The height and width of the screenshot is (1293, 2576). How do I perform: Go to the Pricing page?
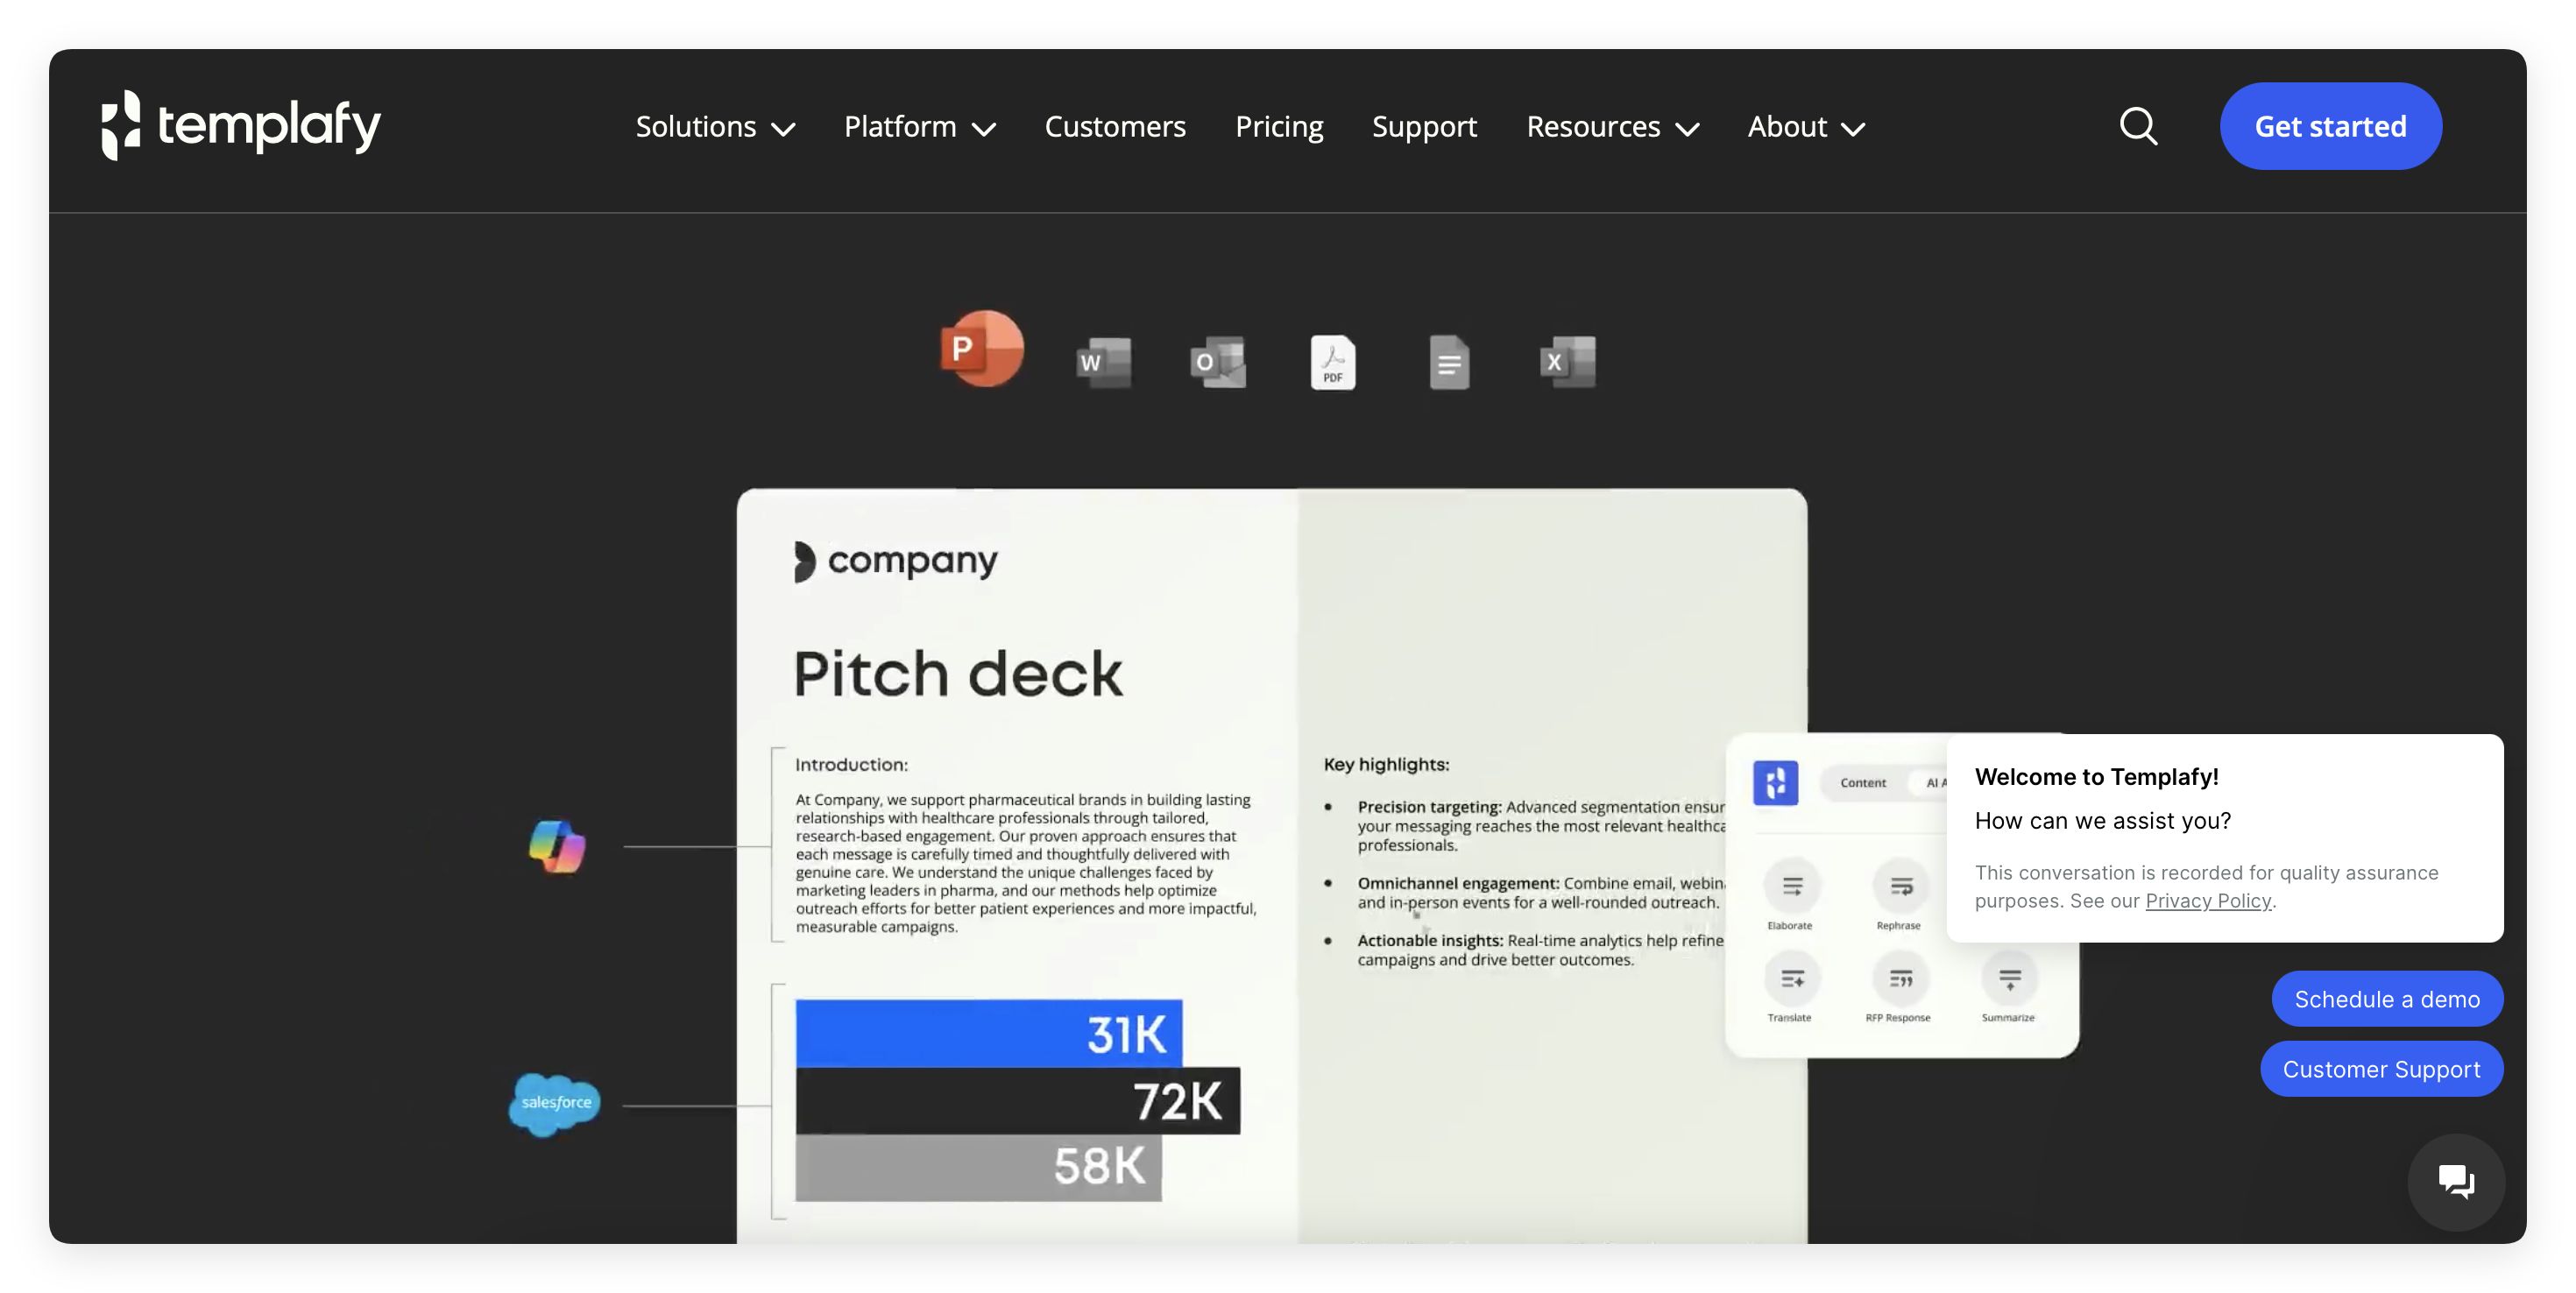(x=1278, y=127)
